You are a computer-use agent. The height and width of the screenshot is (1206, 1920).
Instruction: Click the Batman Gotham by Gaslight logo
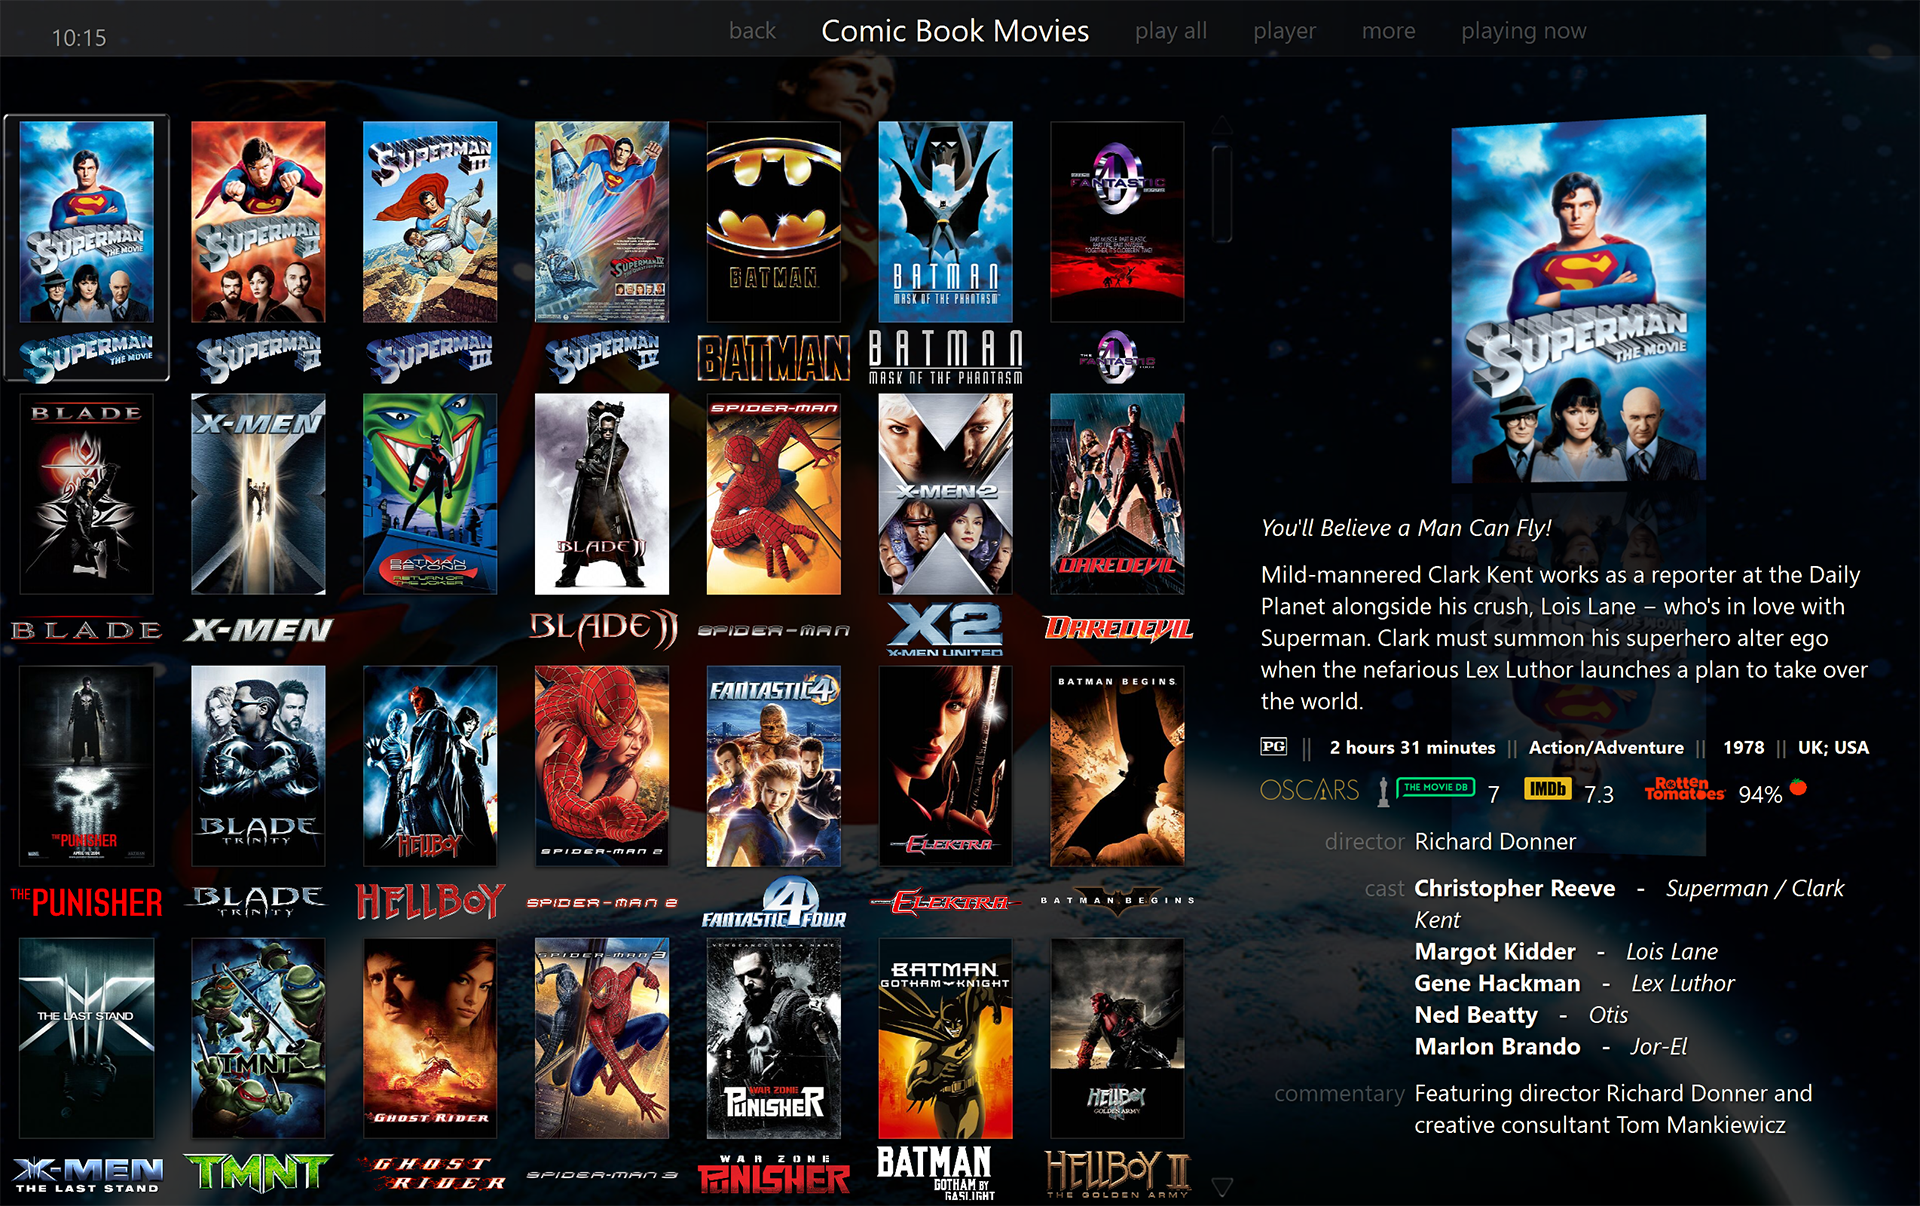tap(937, 1173)
